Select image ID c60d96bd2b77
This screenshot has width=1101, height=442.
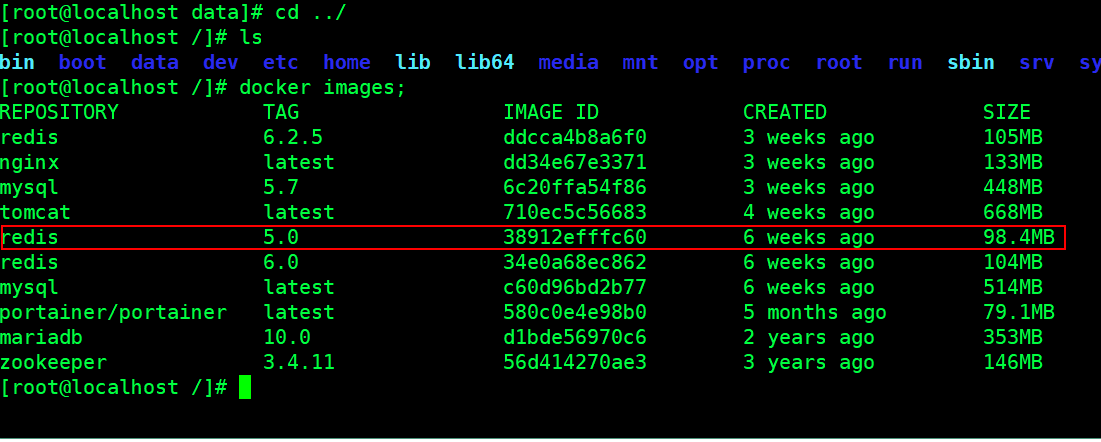point(575,287)
